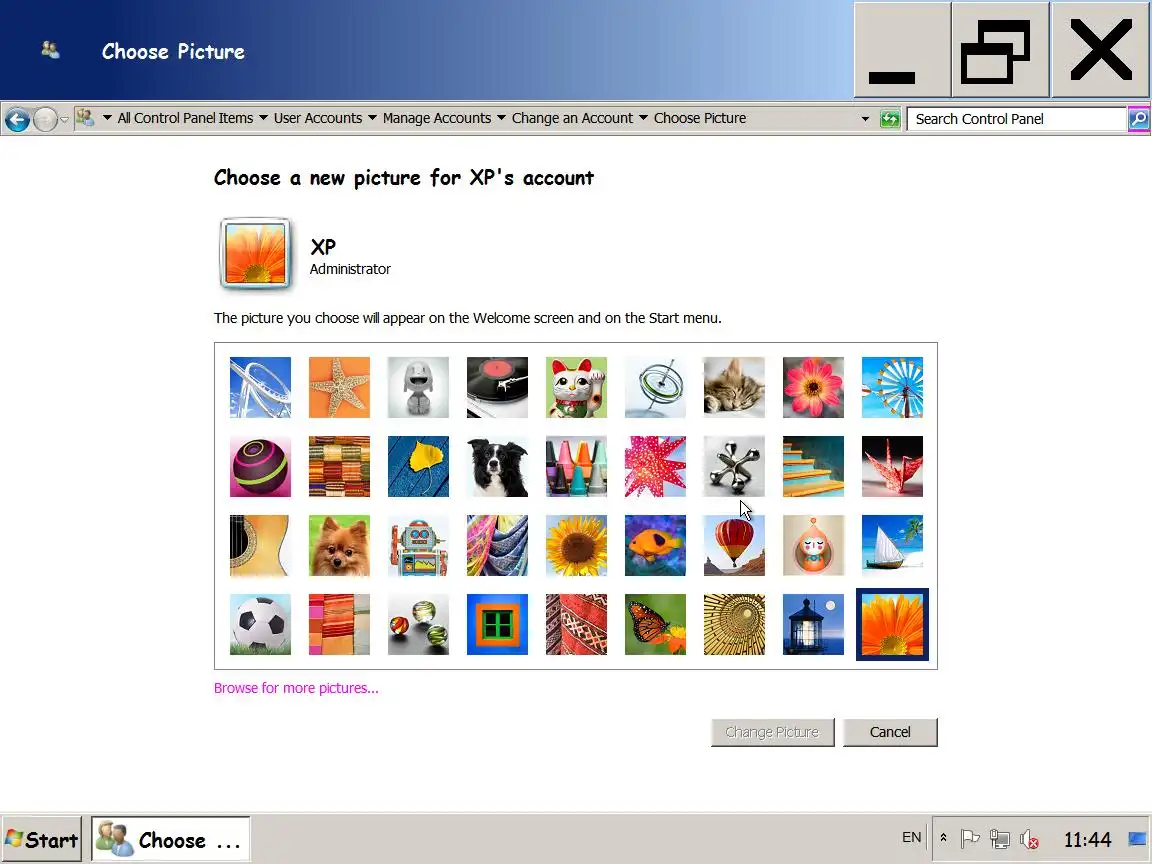Choose the lucky cat figurine picture
The image size is (1152, 864).
[x=576, y=387]
